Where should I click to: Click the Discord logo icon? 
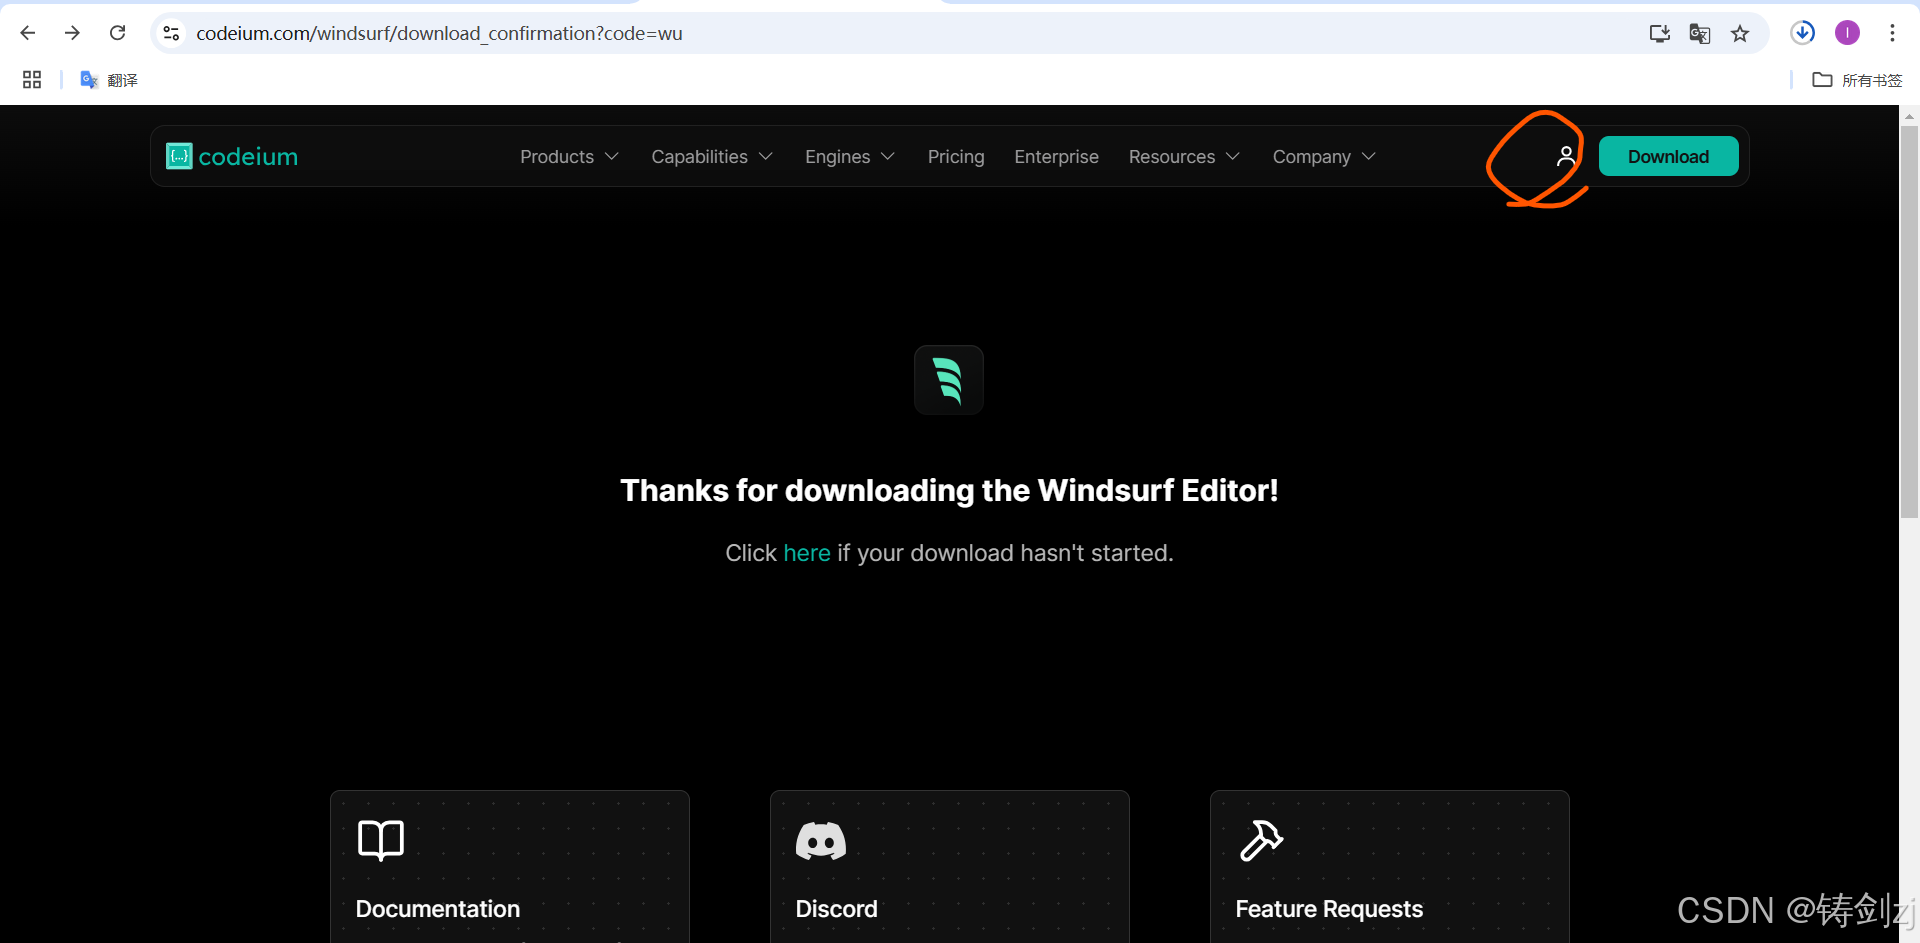click(x=821, y=841)
